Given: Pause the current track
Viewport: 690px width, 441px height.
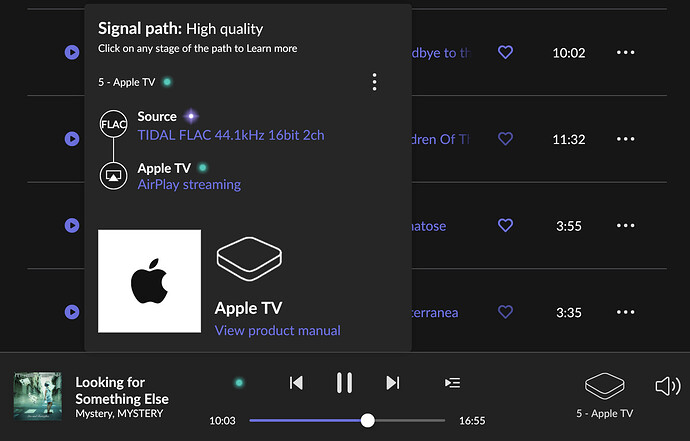Looking at the screenshot, I should coord(344,382).
